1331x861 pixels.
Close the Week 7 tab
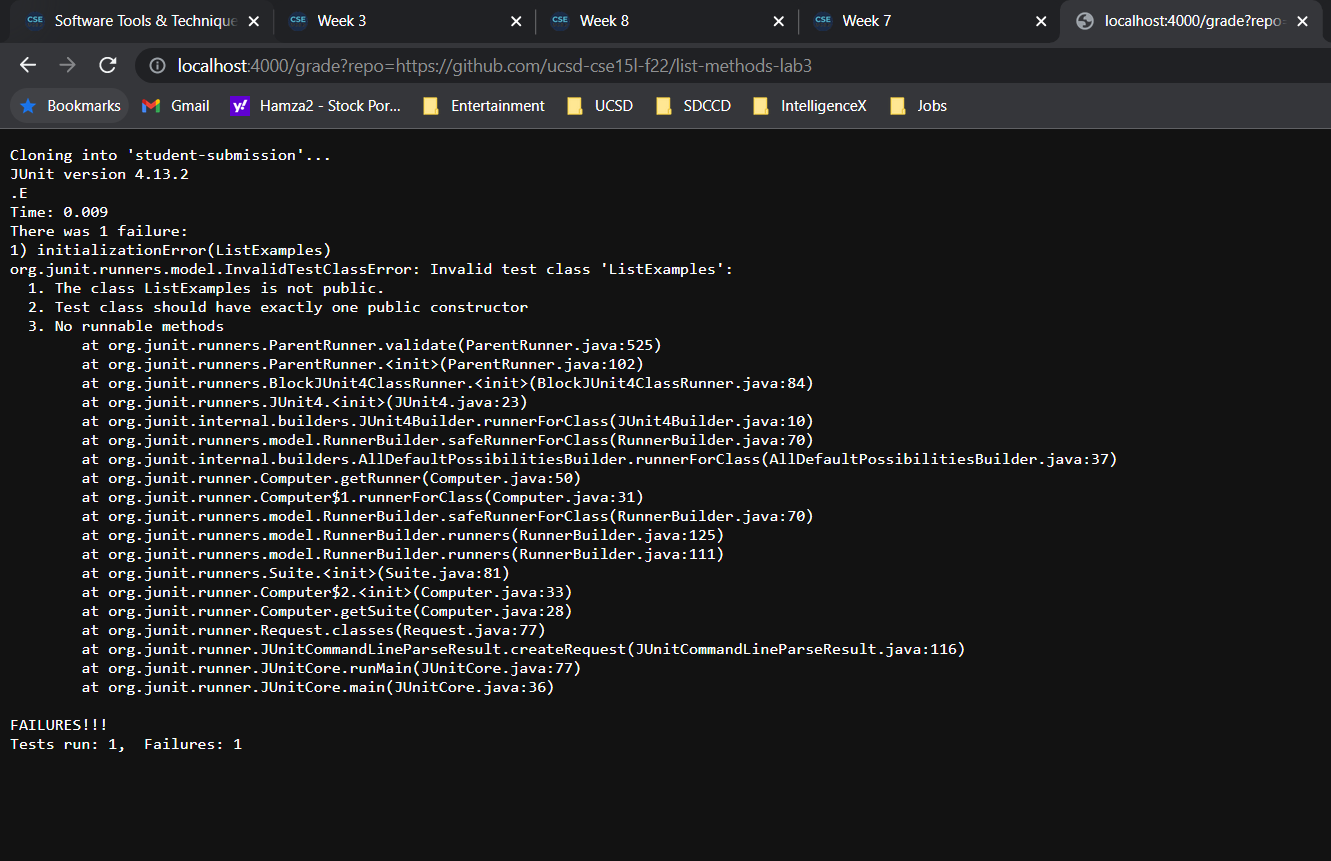(x=1041, y=21)
